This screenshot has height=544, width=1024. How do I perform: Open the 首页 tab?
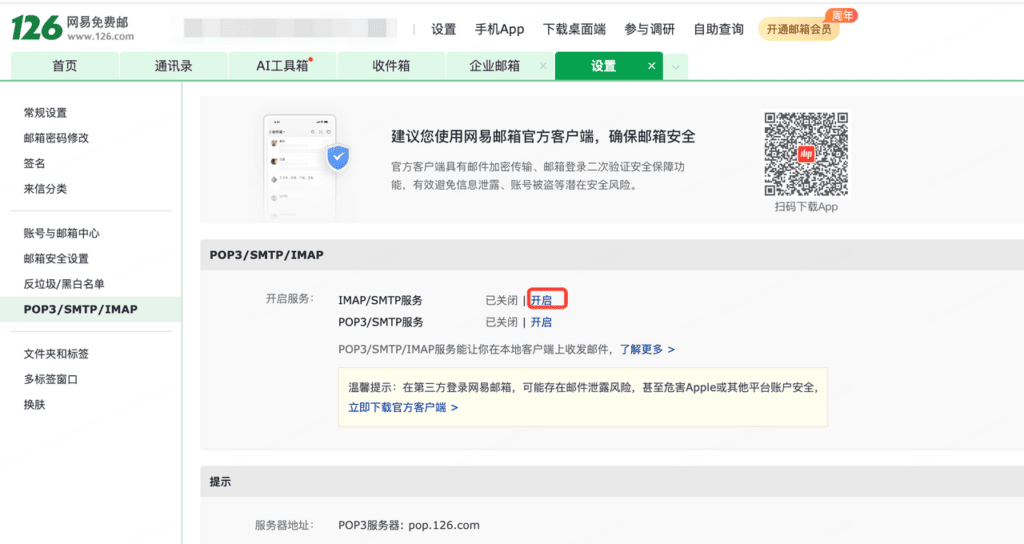tap(65, 66)
